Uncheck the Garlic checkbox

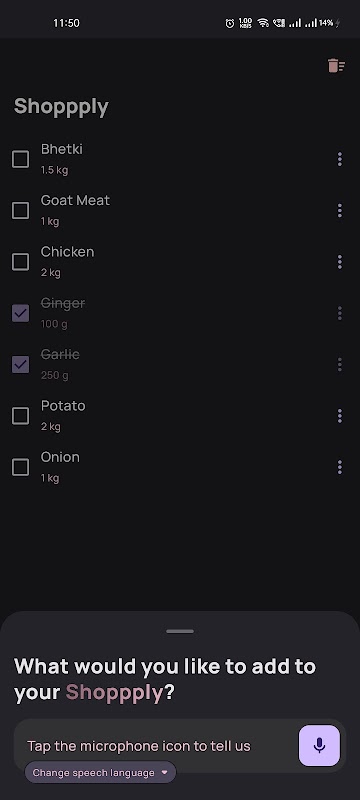pyautogui.click(x=20, y=364)
